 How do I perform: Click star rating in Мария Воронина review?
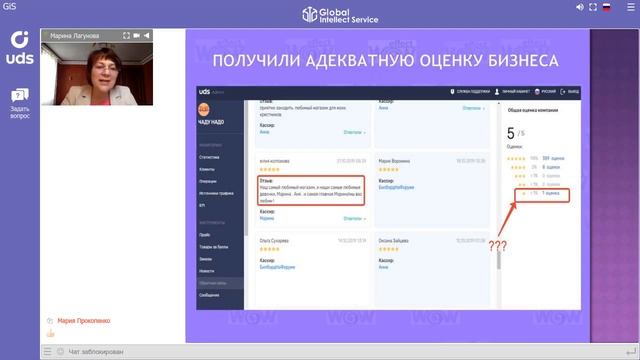click(389, 169)
